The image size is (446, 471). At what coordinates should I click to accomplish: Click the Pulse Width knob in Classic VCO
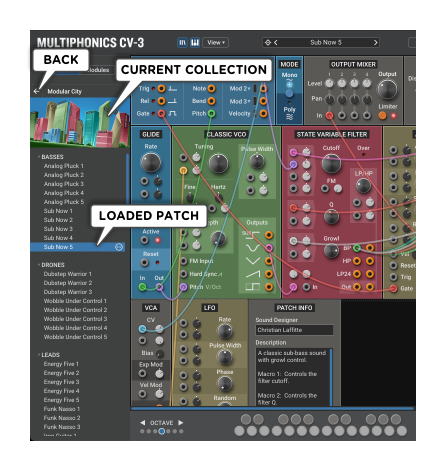coord(257,161)
